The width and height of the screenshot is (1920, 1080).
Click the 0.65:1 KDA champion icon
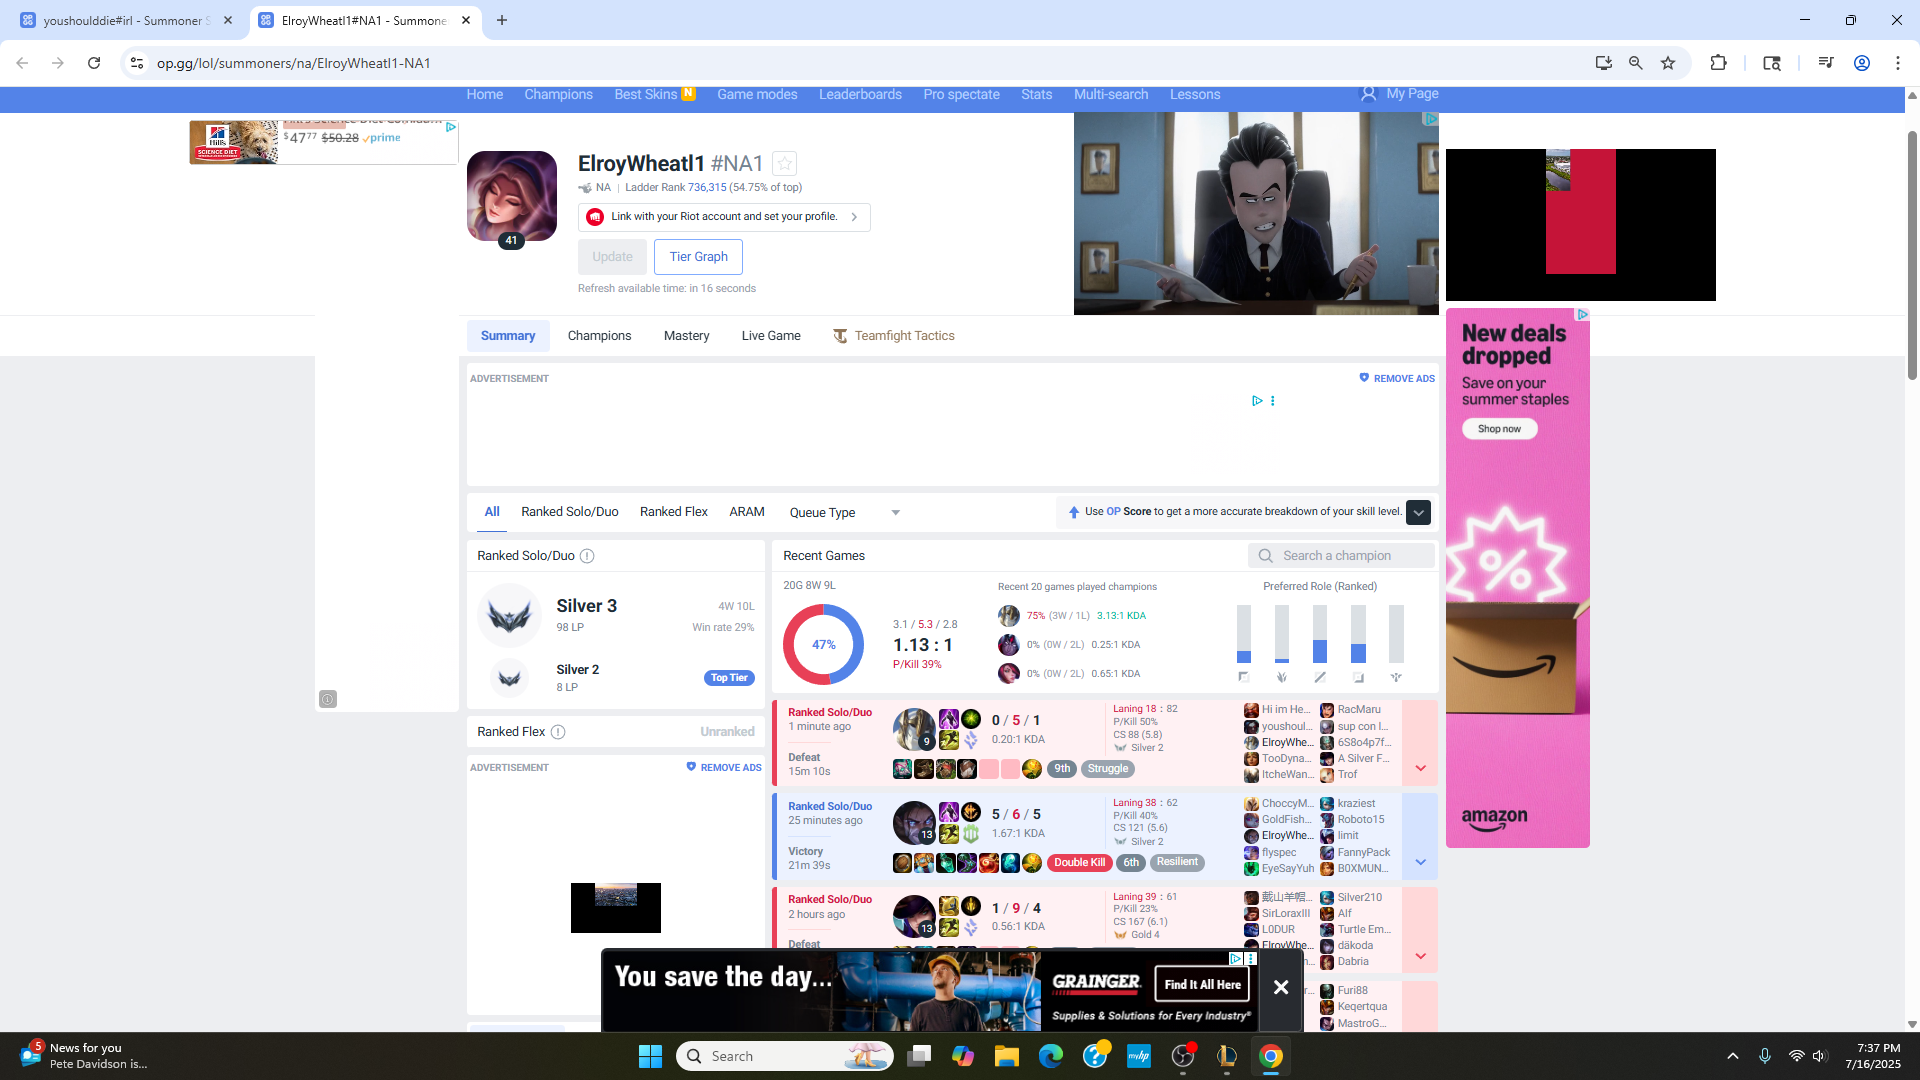1009,674
